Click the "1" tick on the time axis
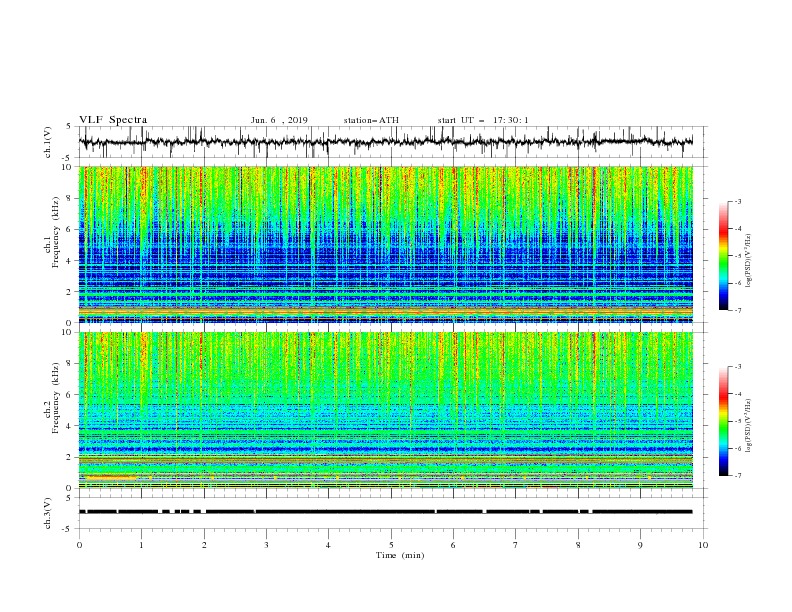 click(141, 545)
